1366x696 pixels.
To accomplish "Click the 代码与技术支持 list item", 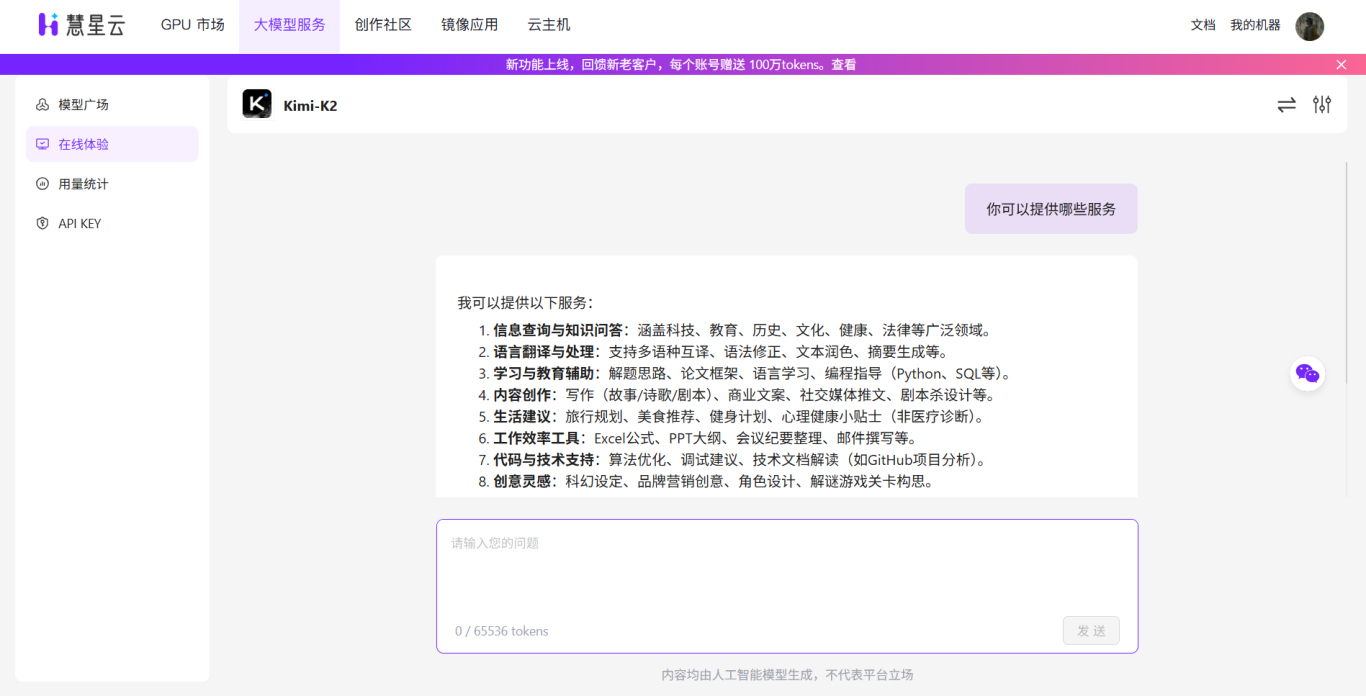I will [735, 460].
